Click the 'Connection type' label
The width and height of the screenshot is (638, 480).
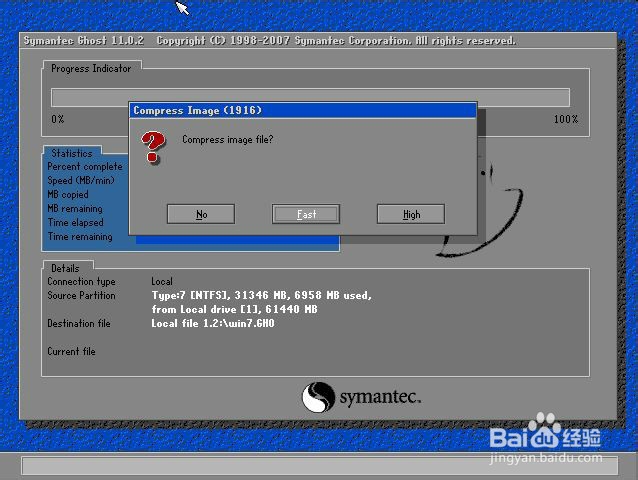81,281
